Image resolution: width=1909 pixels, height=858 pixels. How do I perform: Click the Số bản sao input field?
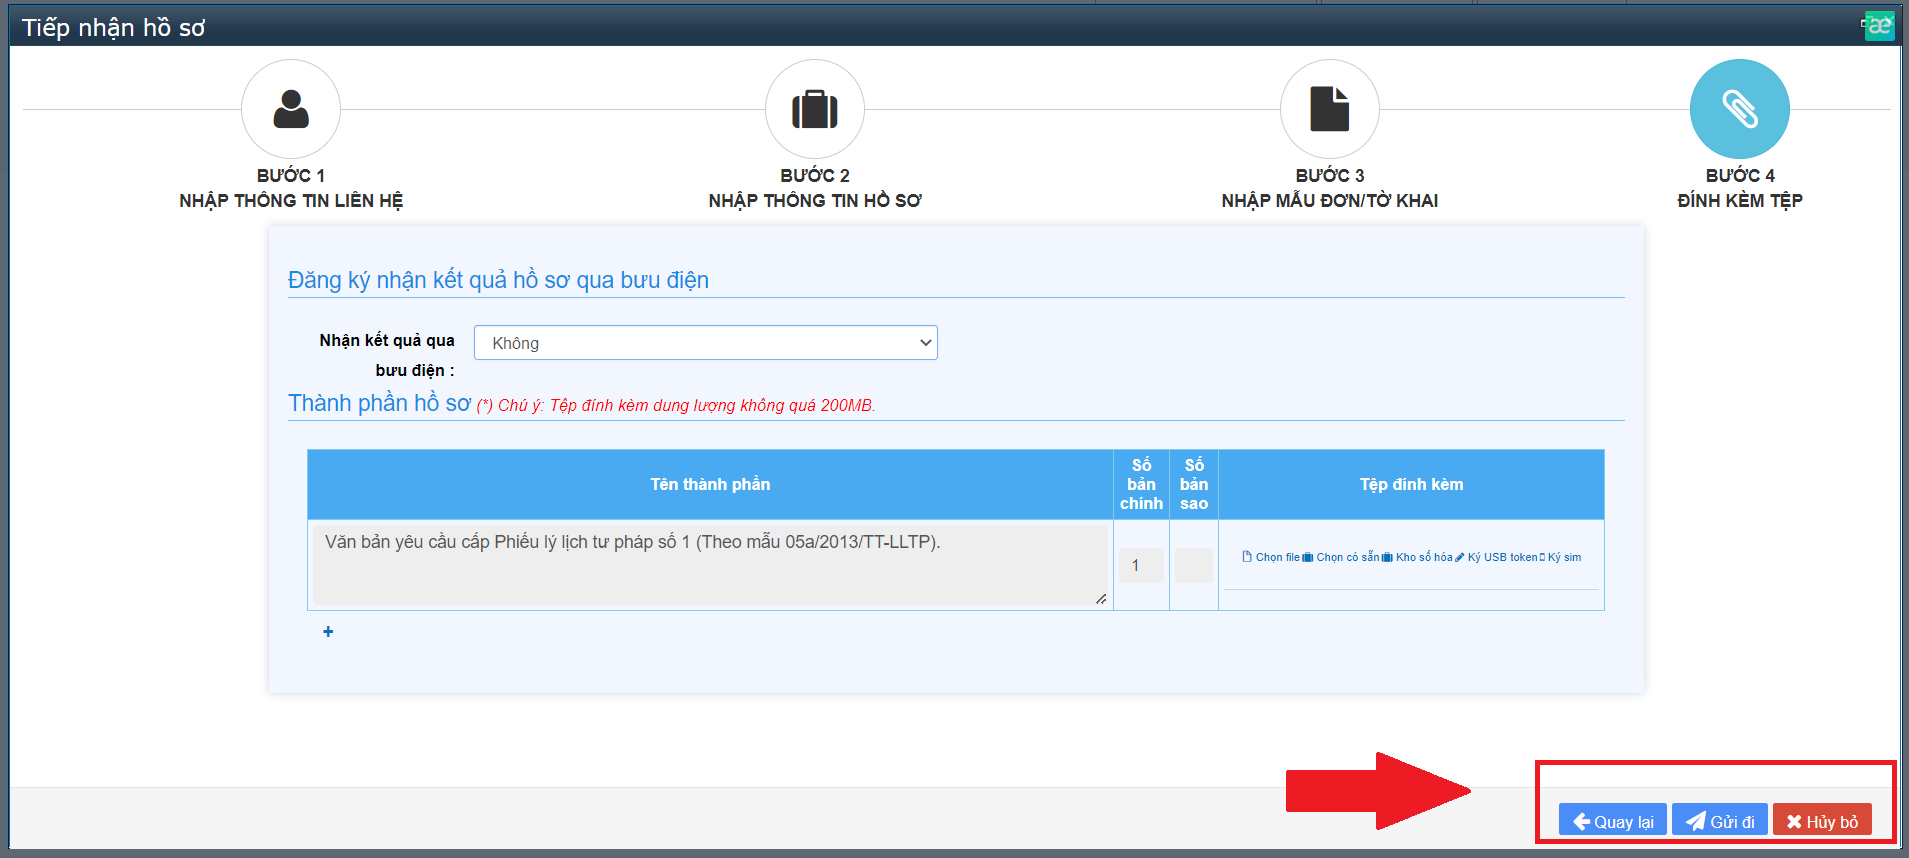(1193, 565)
